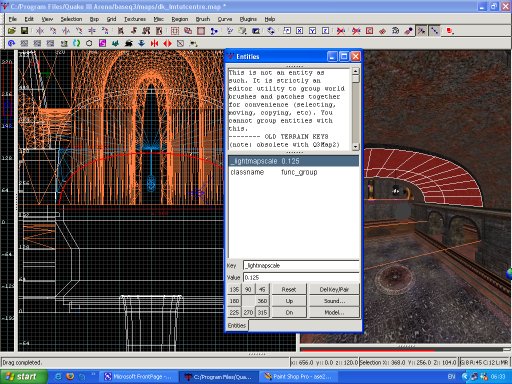512x384 pixels.
Task: Open the Textures menu
Action: 135,19
